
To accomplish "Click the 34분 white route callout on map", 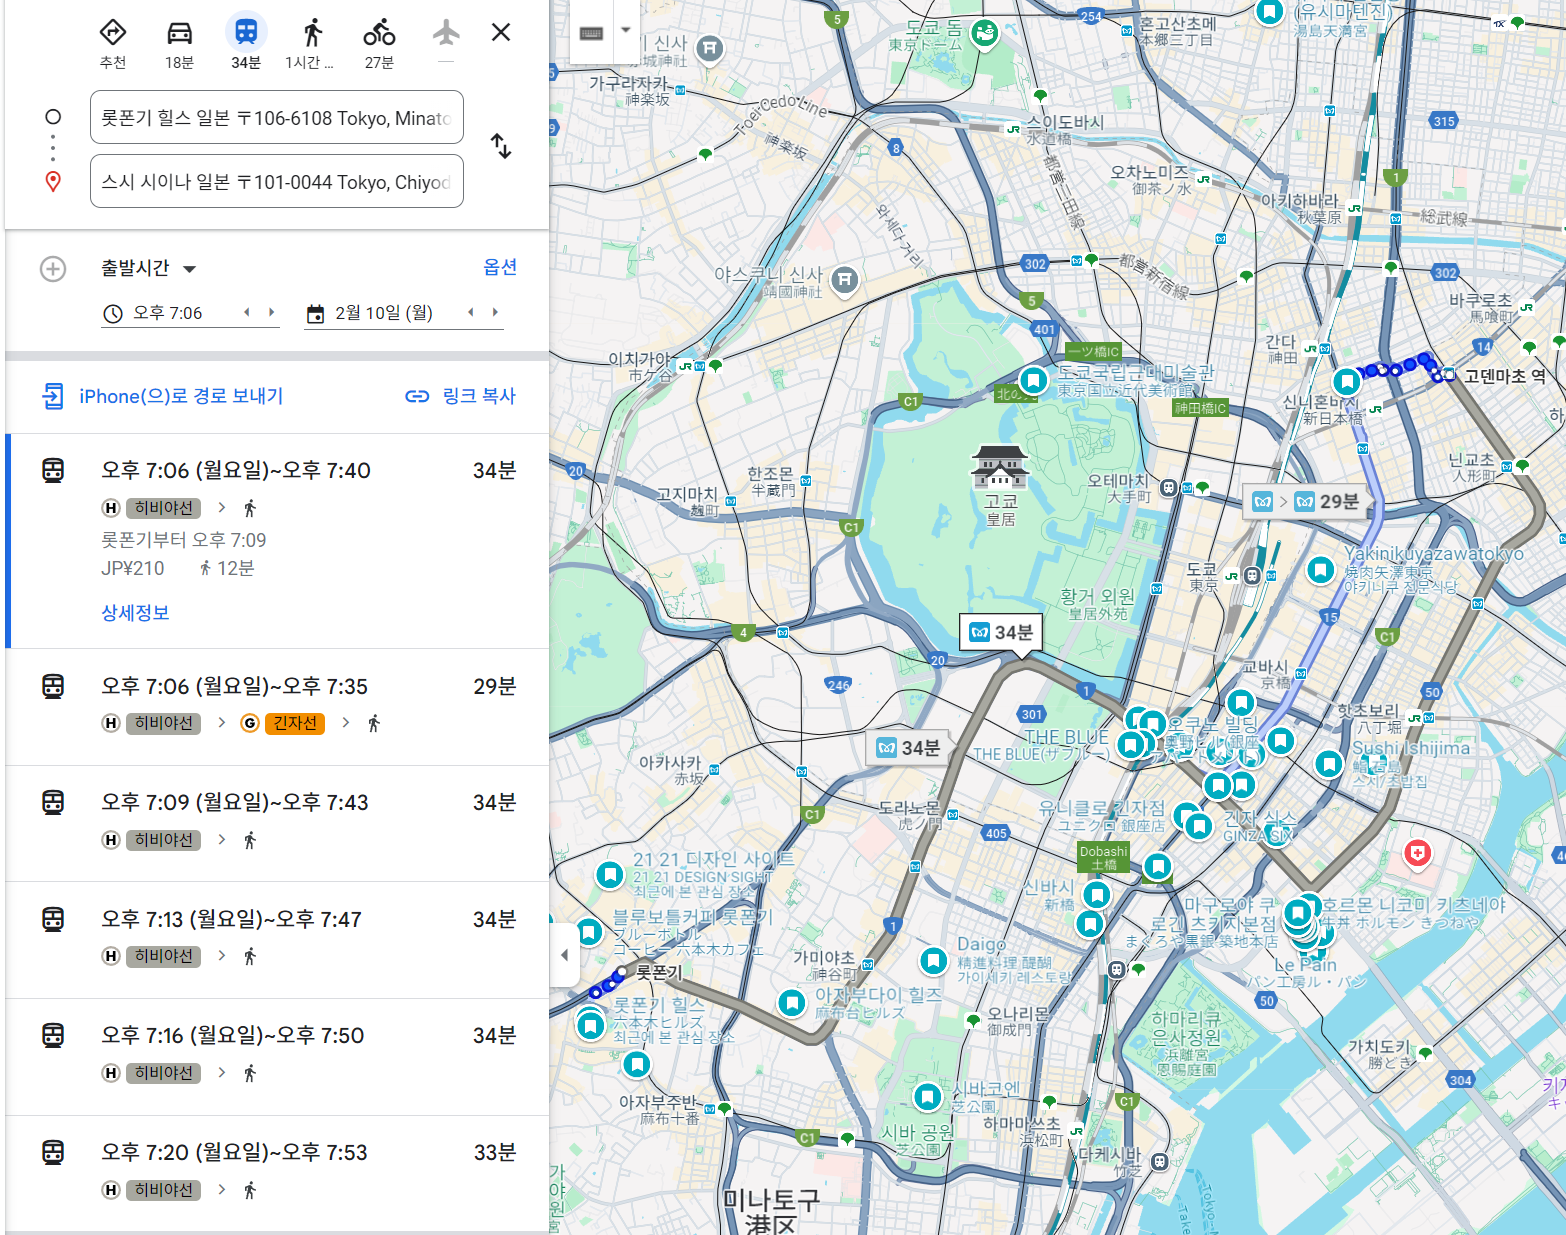I will tap(1001, 632).
